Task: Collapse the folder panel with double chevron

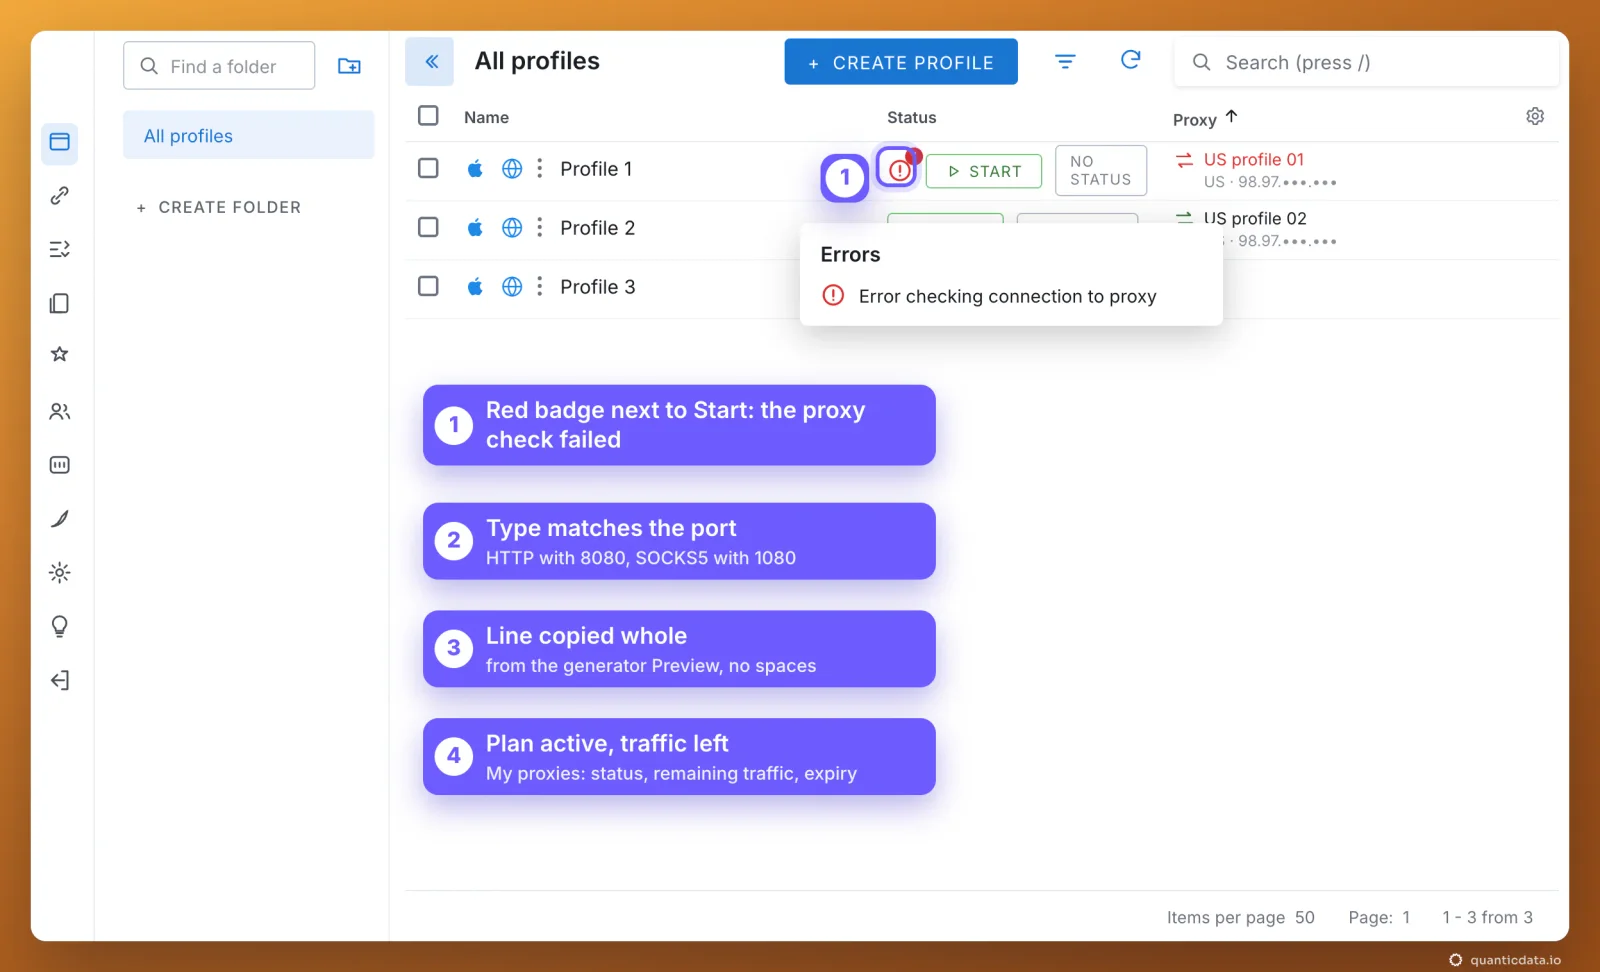Action: click(x=430, y=62)
